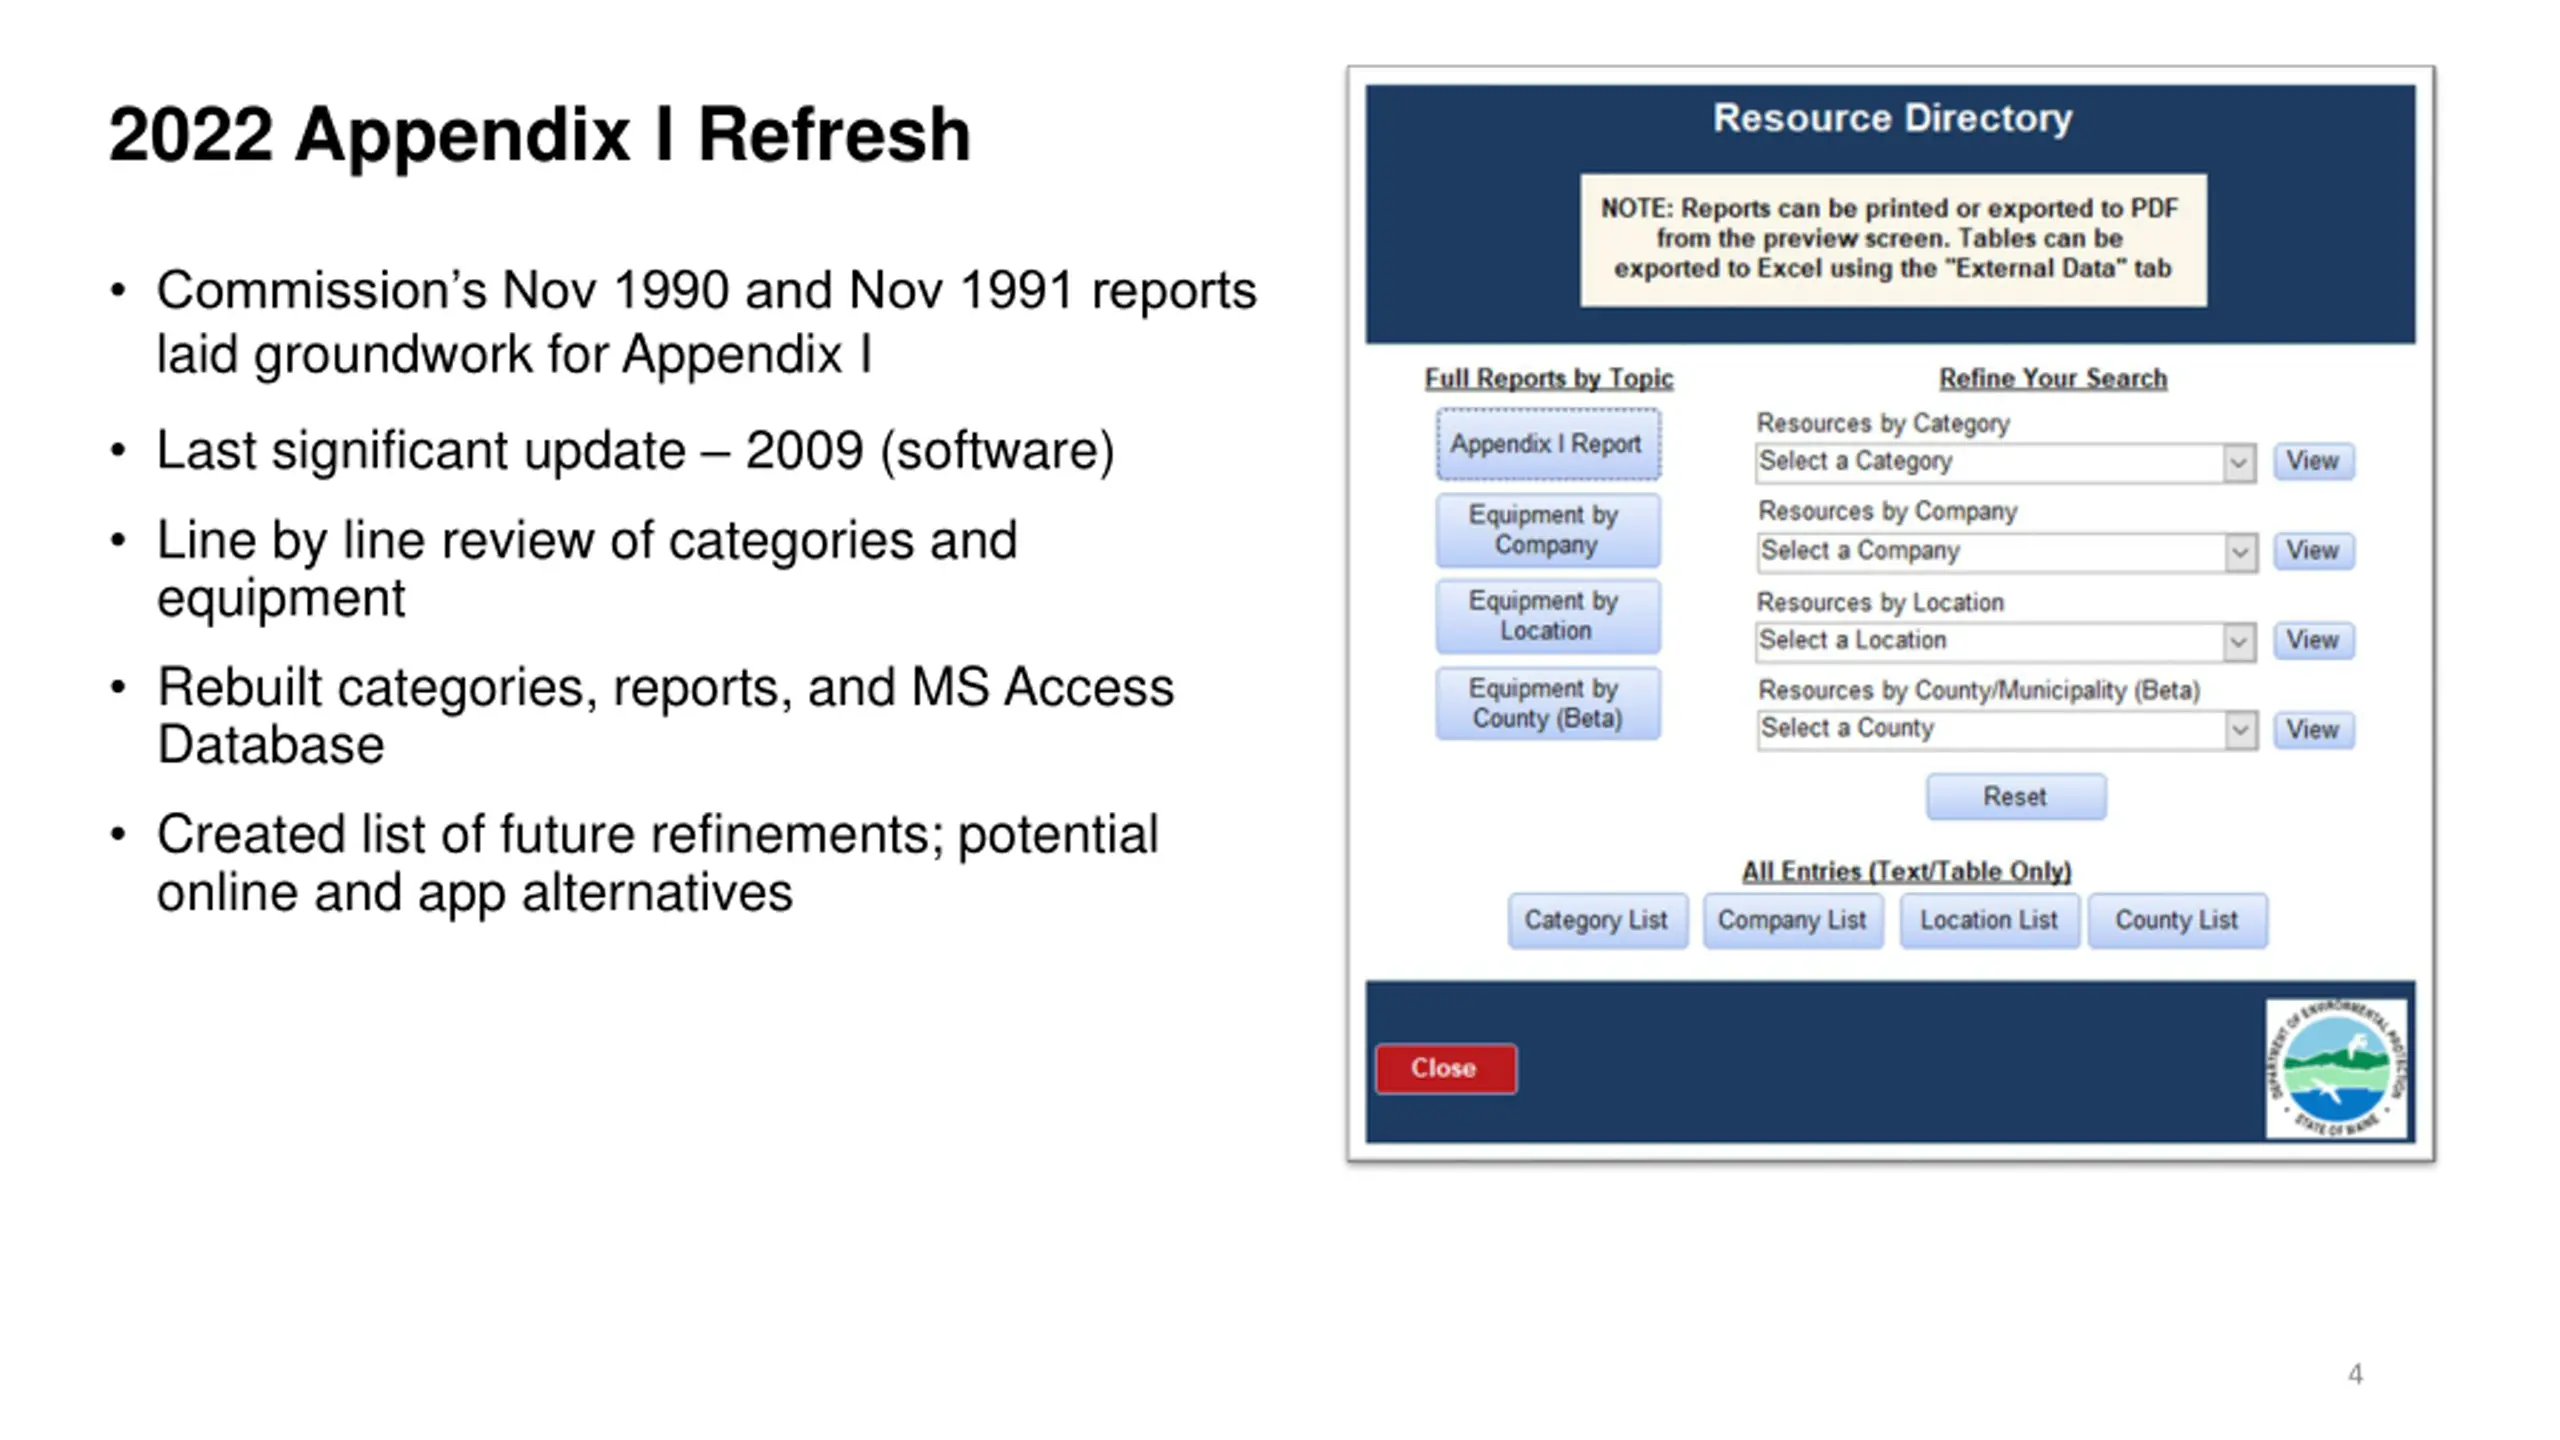Viewport: 2560px width, 1440px height.
Task: Click the future refinements bullet text
Action: pyautogui.click(x=657, y=862)
